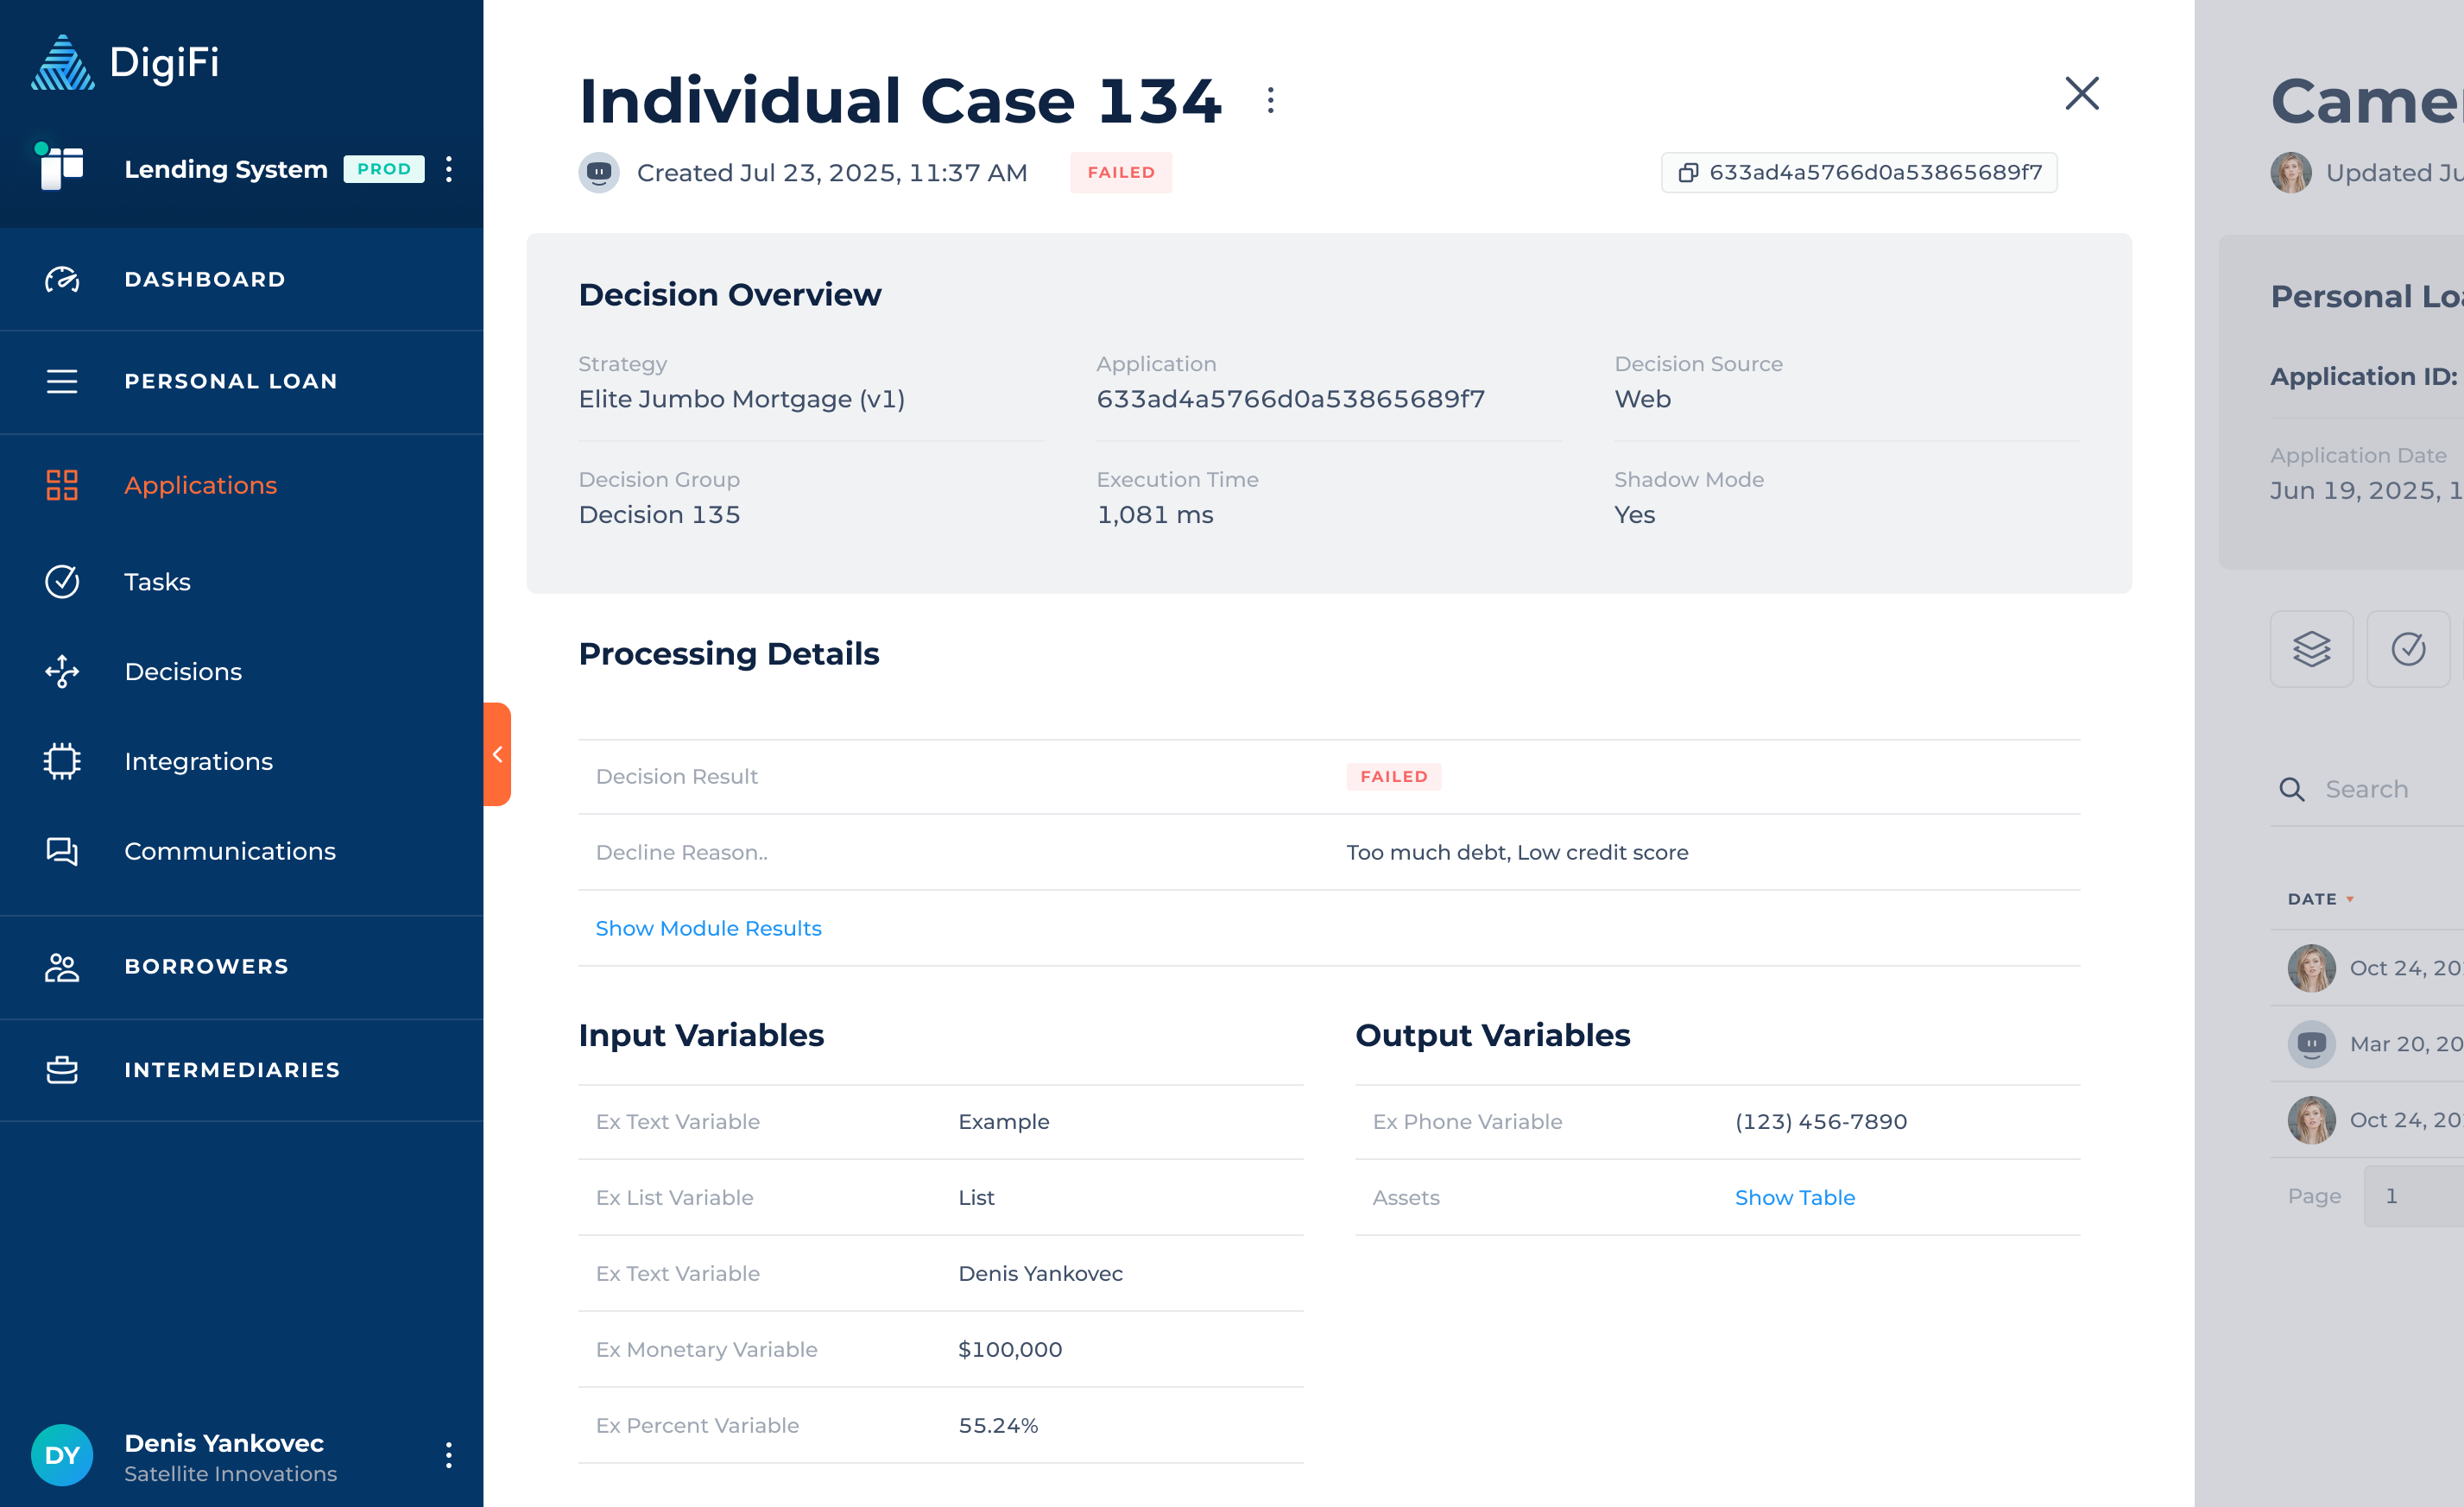Open the Communications chat icon
Image resolution: width=2464 pixels, height=1507 pixels.
coord(62,851)
